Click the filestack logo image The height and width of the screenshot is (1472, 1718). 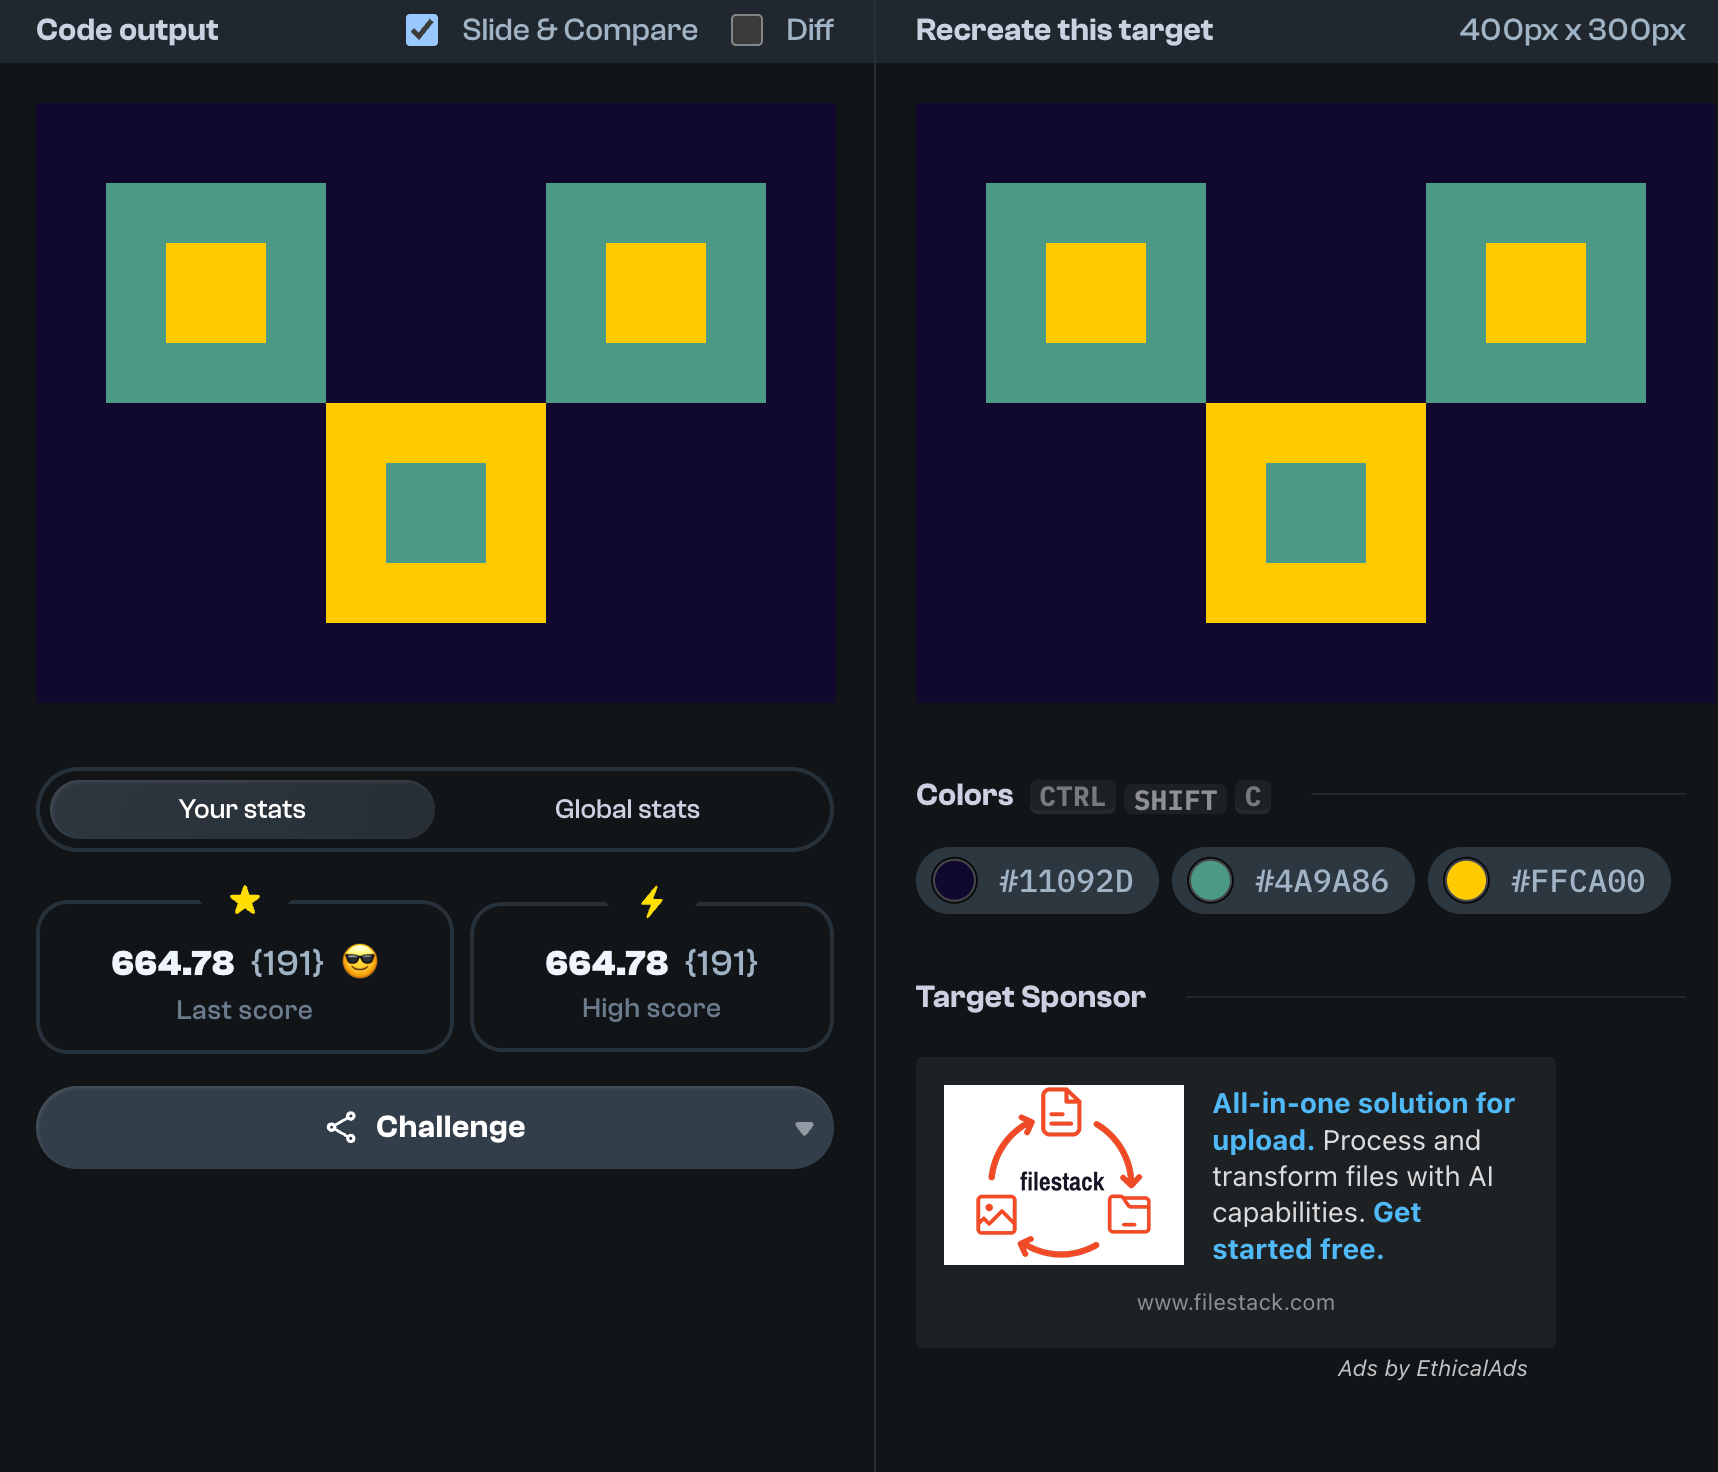1063,1174
